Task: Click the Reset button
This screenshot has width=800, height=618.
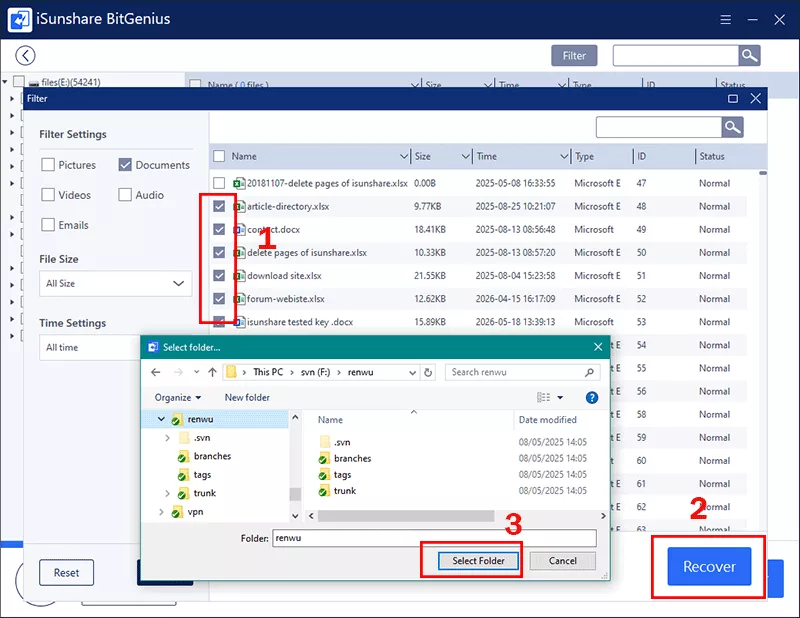Action: click(x=66, y=573)
